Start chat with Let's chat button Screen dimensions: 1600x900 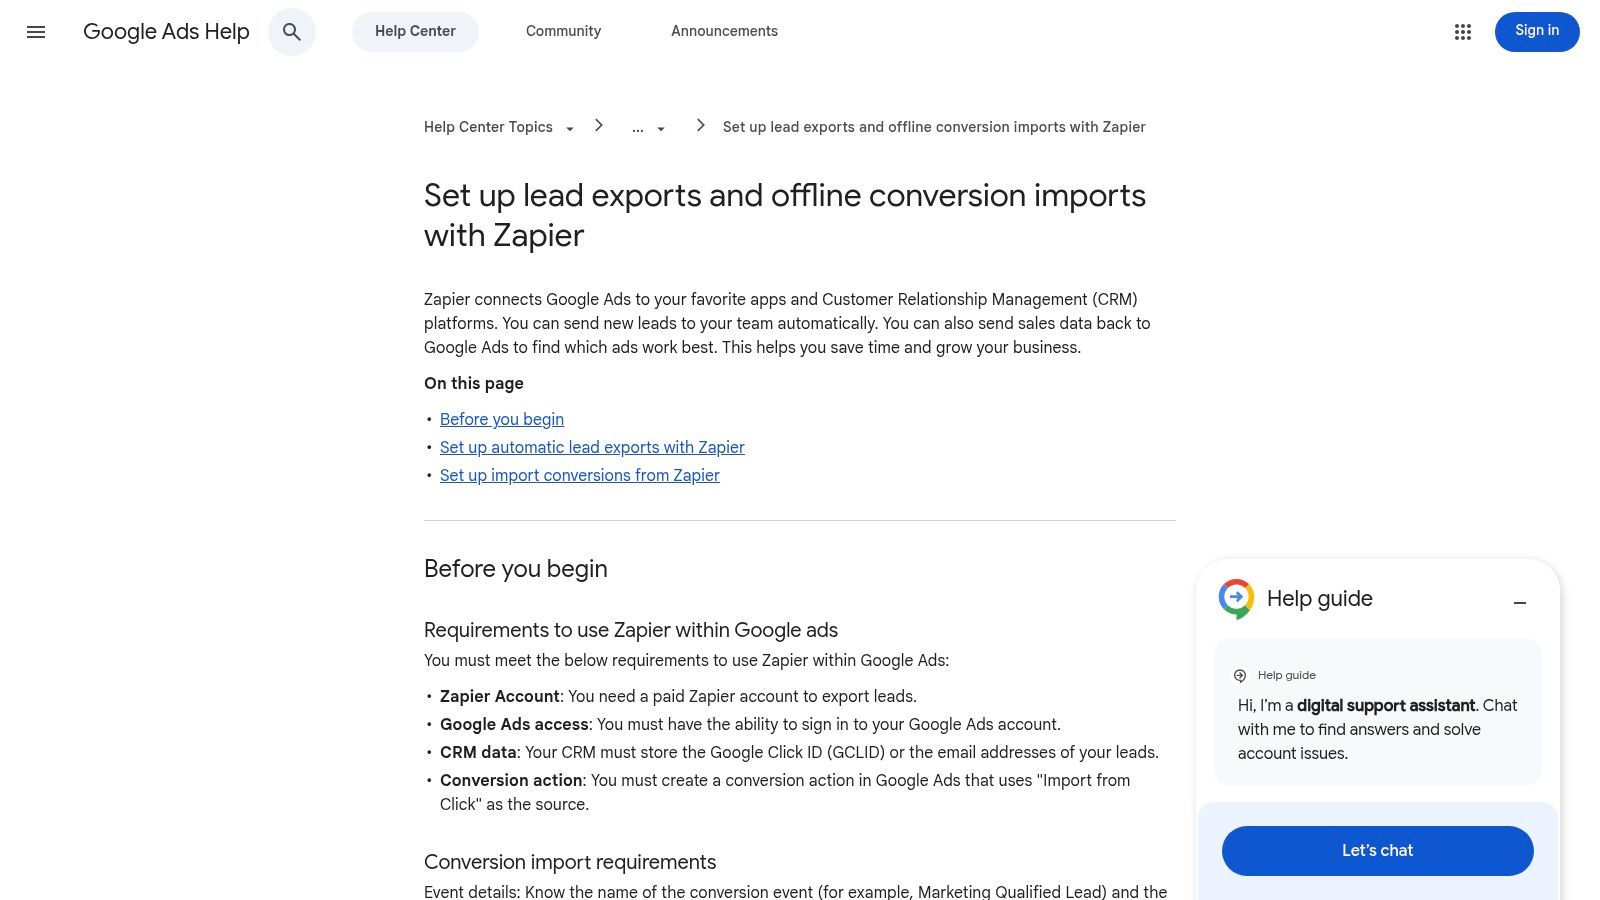[x=1377, y=851]
